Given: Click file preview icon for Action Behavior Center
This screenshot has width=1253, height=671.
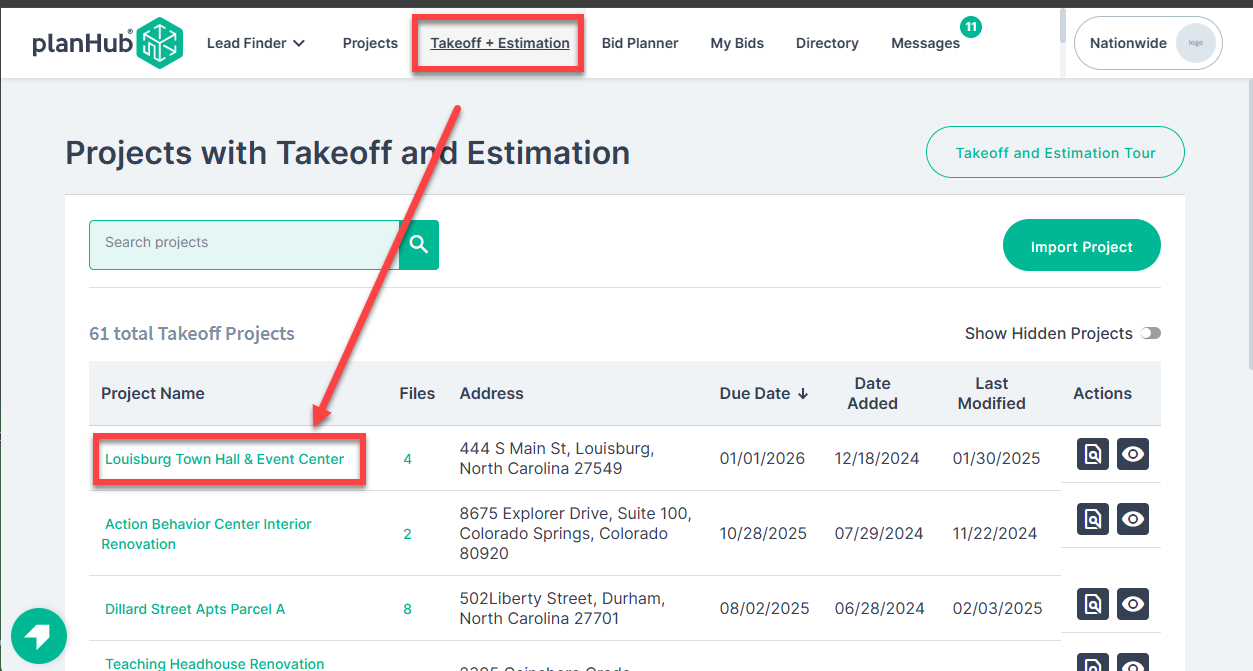Looking at the screenshot, I should coord(1092,519).
